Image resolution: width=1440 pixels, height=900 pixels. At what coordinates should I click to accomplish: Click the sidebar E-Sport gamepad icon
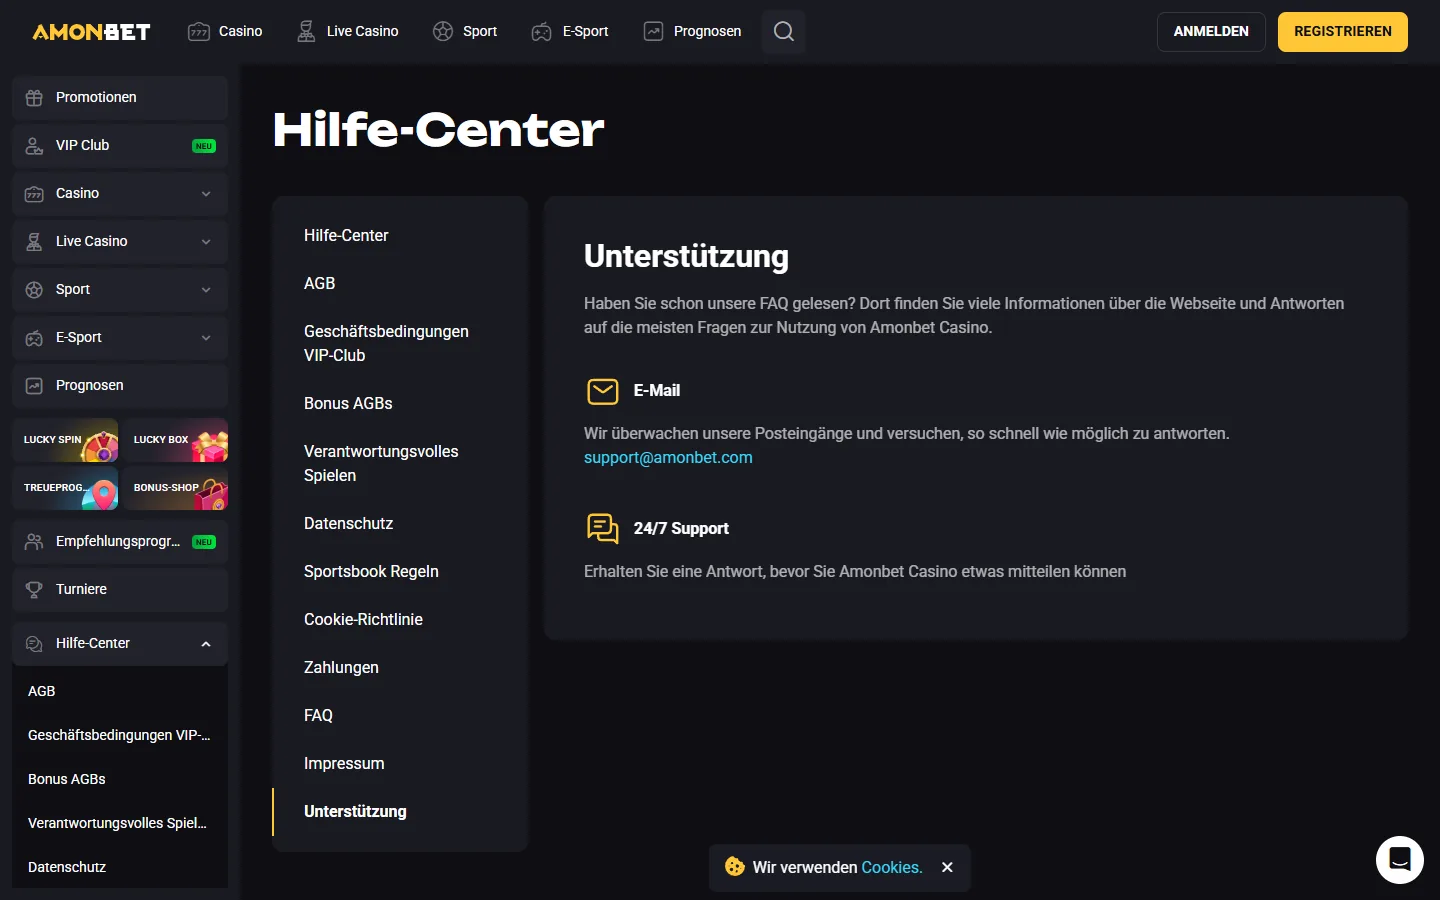[x=34, y=337]
